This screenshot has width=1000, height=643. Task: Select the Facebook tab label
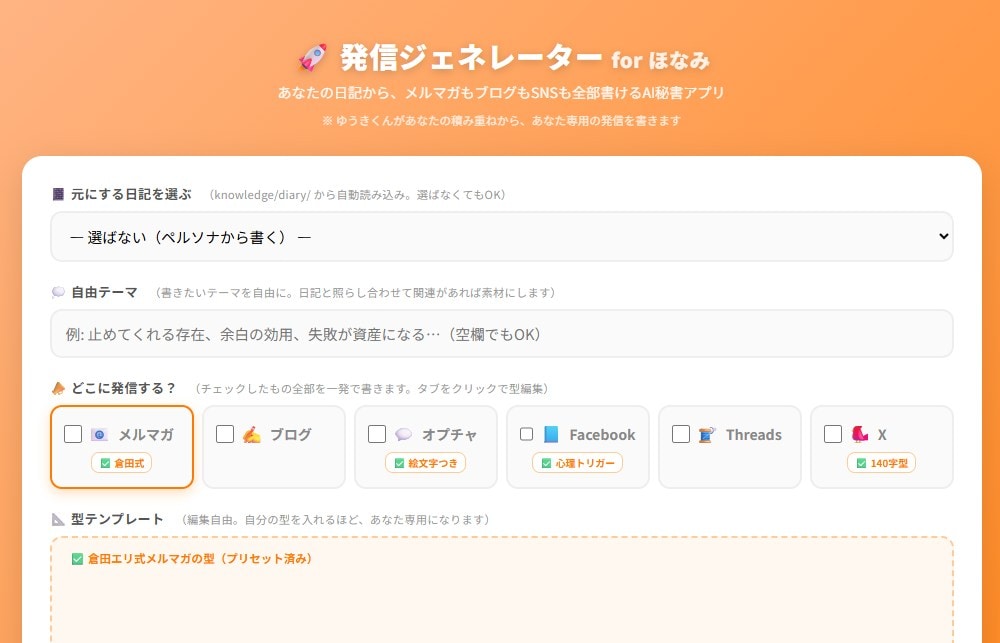602,435
